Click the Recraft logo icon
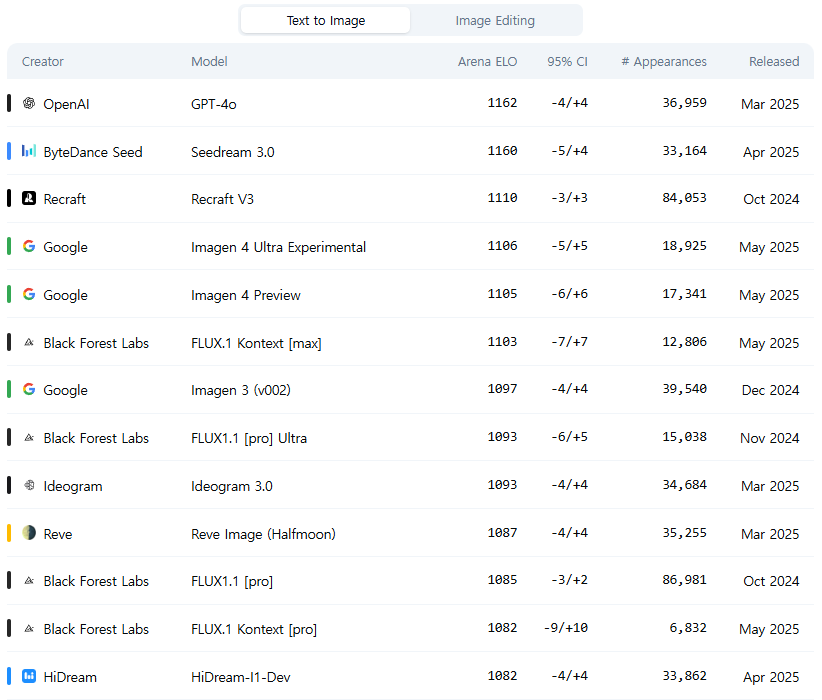Viewport: 822px width, 700px height. (x=29, y=198)
